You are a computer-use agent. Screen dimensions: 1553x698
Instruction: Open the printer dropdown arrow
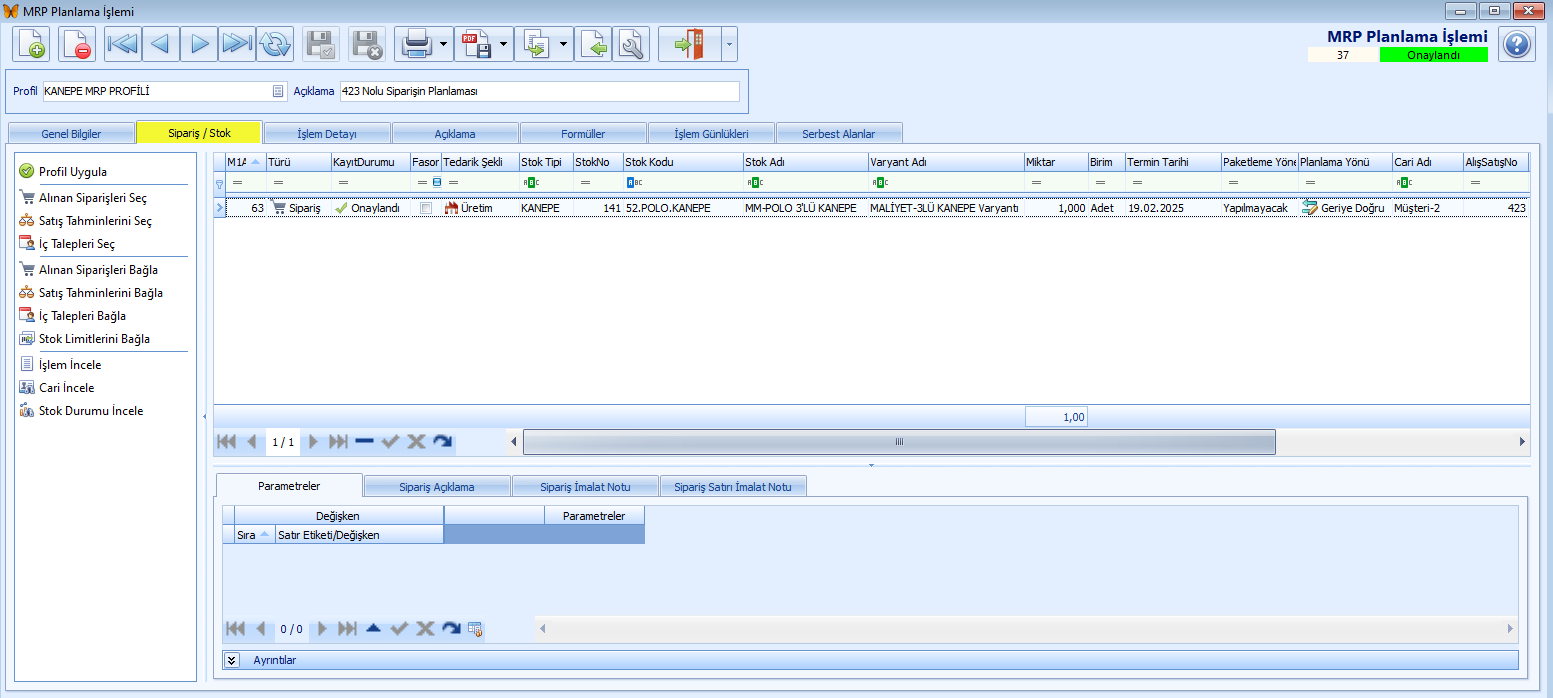pos(443,45)
